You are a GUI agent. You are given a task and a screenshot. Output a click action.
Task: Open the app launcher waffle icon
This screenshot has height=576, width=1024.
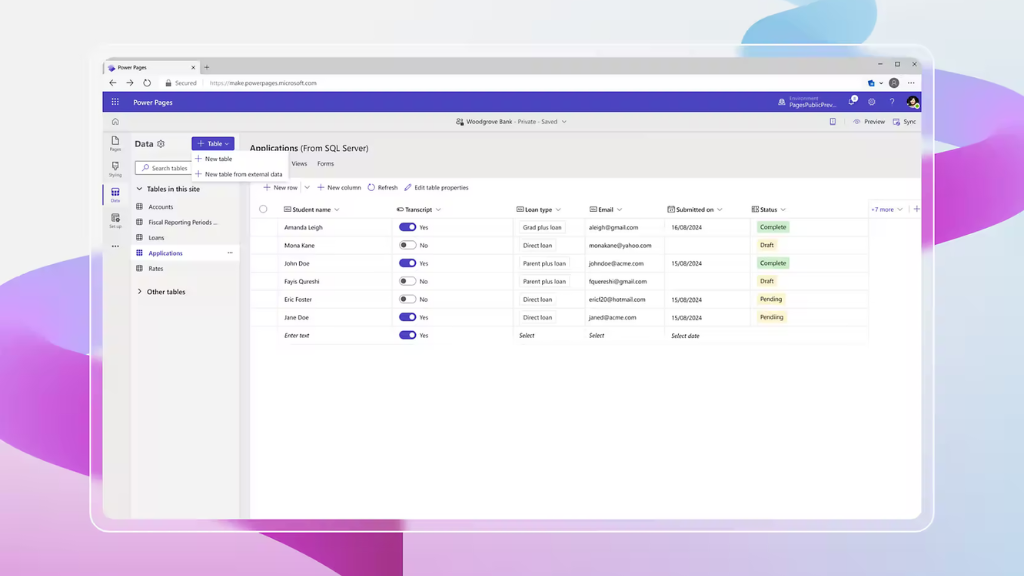pos(115,102)
